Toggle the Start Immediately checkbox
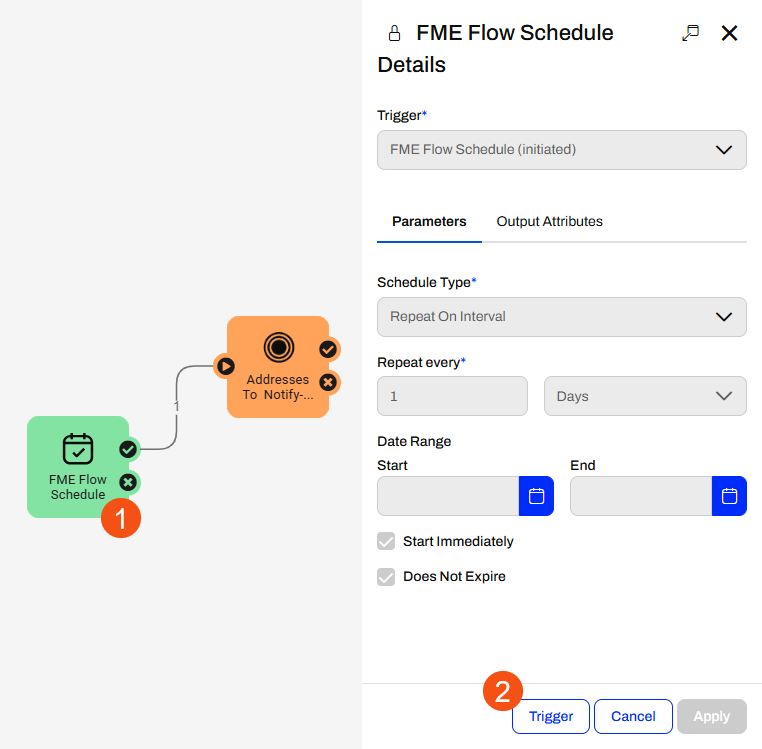This screenshot has width=762, height=749. (x=386, y=541)
